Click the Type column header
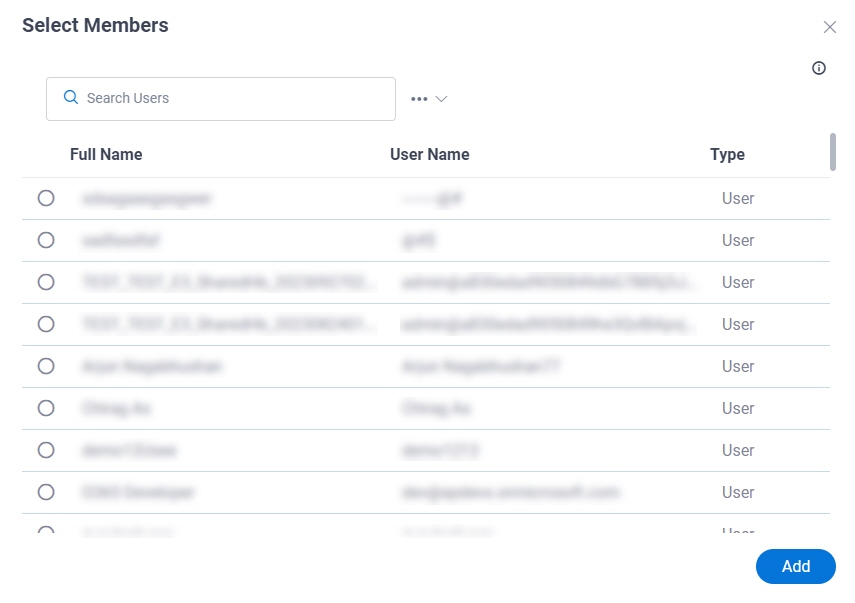855x603 pixels. point(727,154)
